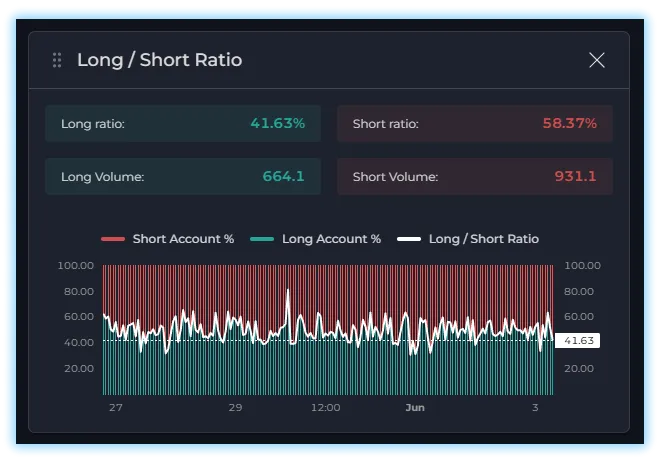The image size is (657, 458).
Task: Click the teal Long Account % color marker
Action: pyautogui.click(x=262, y=239)
